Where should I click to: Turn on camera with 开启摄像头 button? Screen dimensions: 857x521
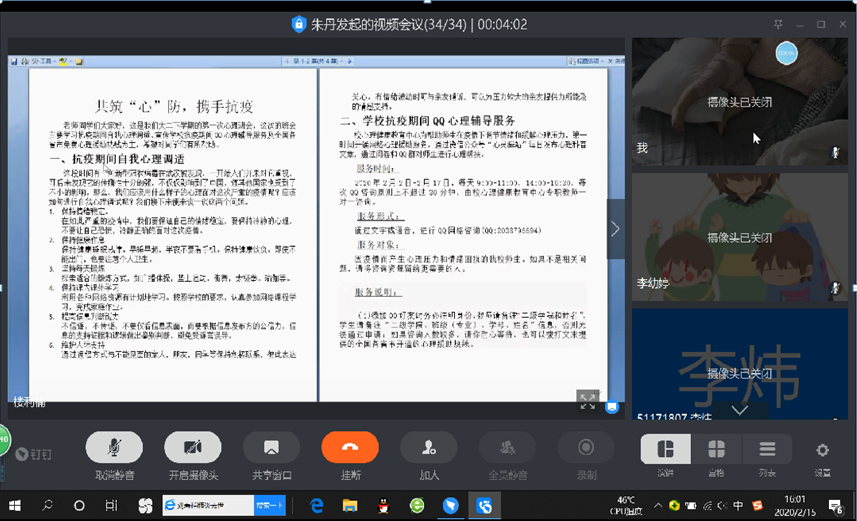tap(193, 447)
